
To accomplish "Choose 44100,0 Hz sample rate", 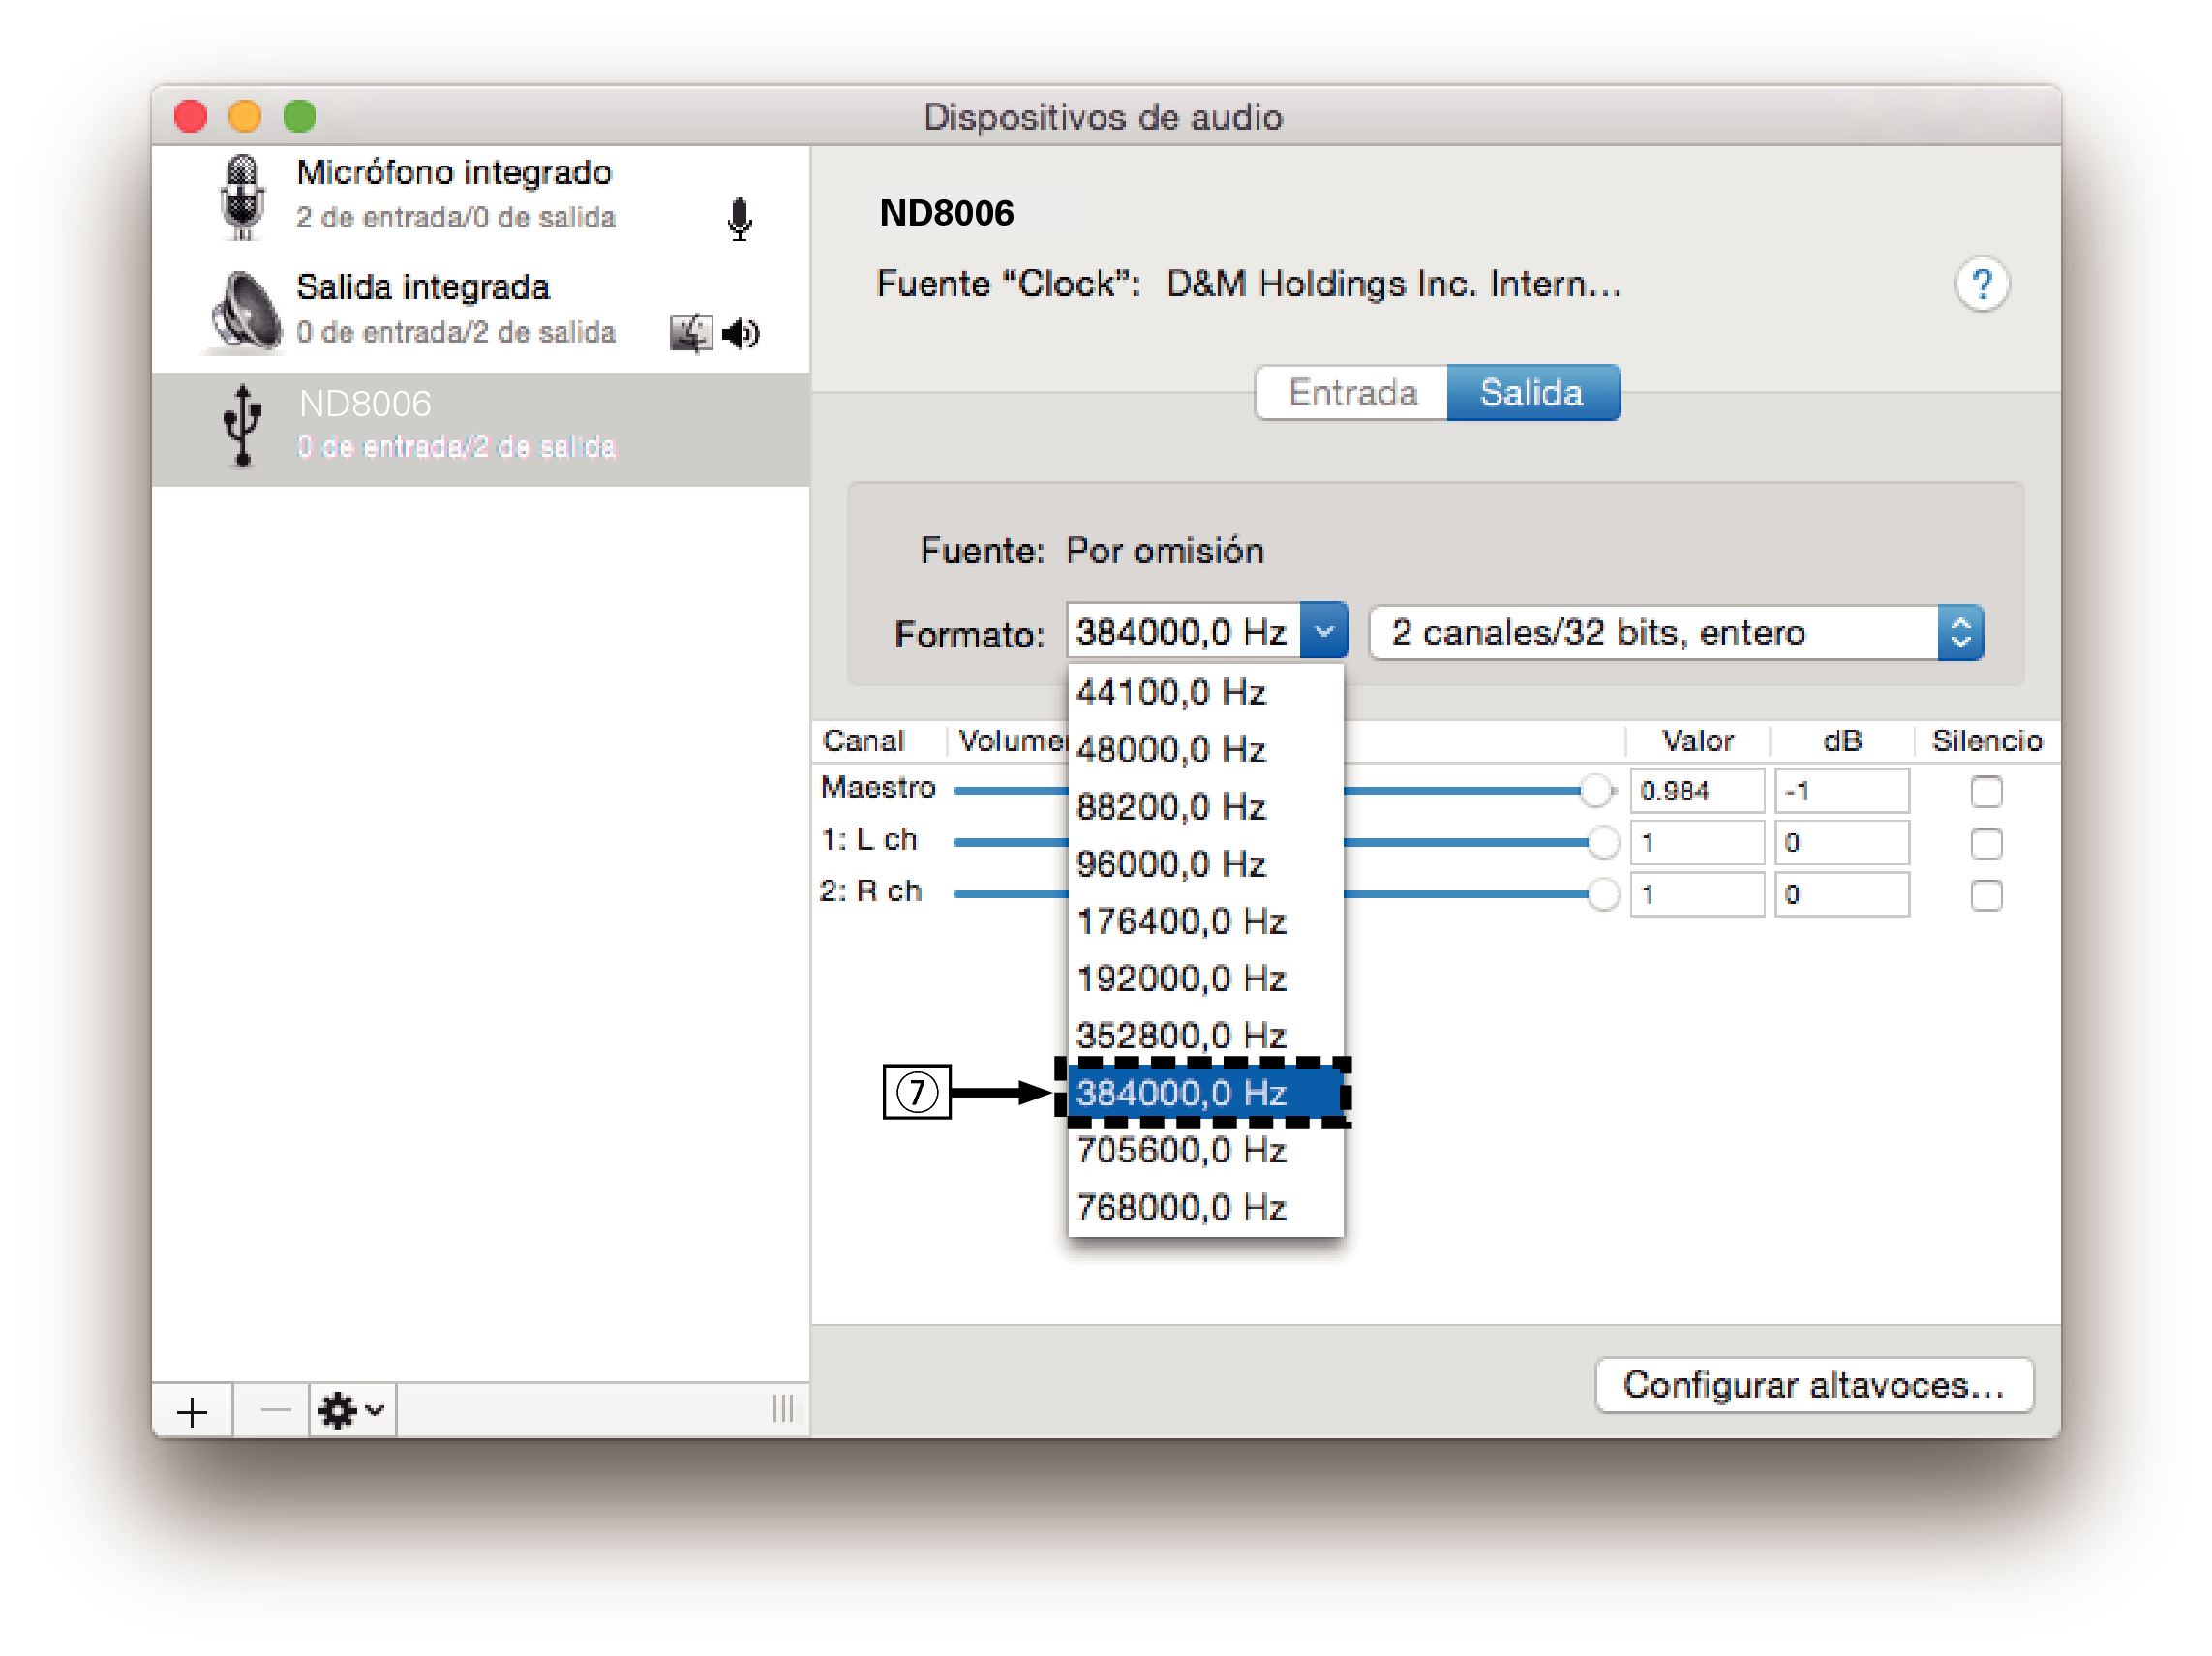I will coord(1205,692).
